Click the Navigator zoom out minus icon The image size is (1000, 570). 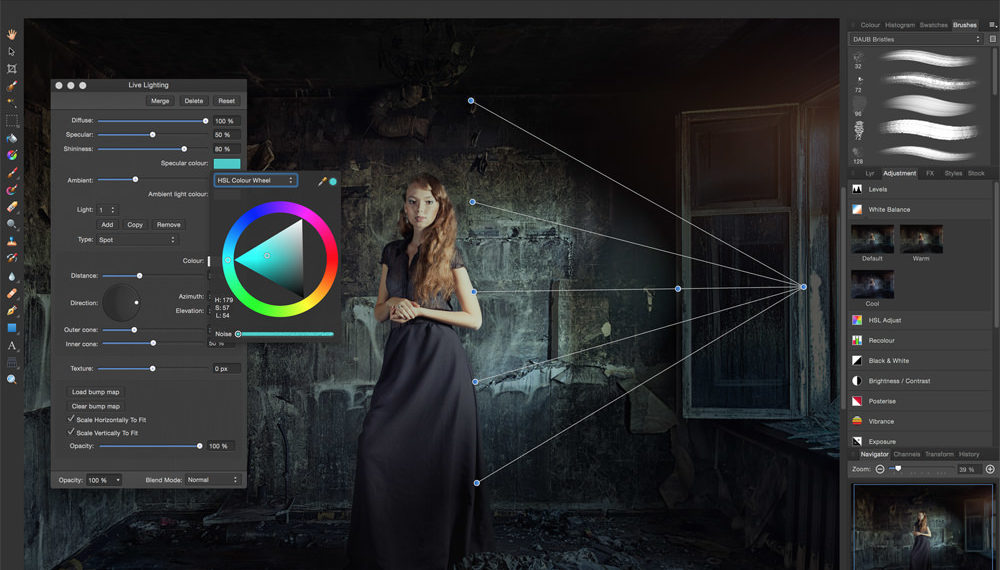pyautogui.click(x=879, y=469)
